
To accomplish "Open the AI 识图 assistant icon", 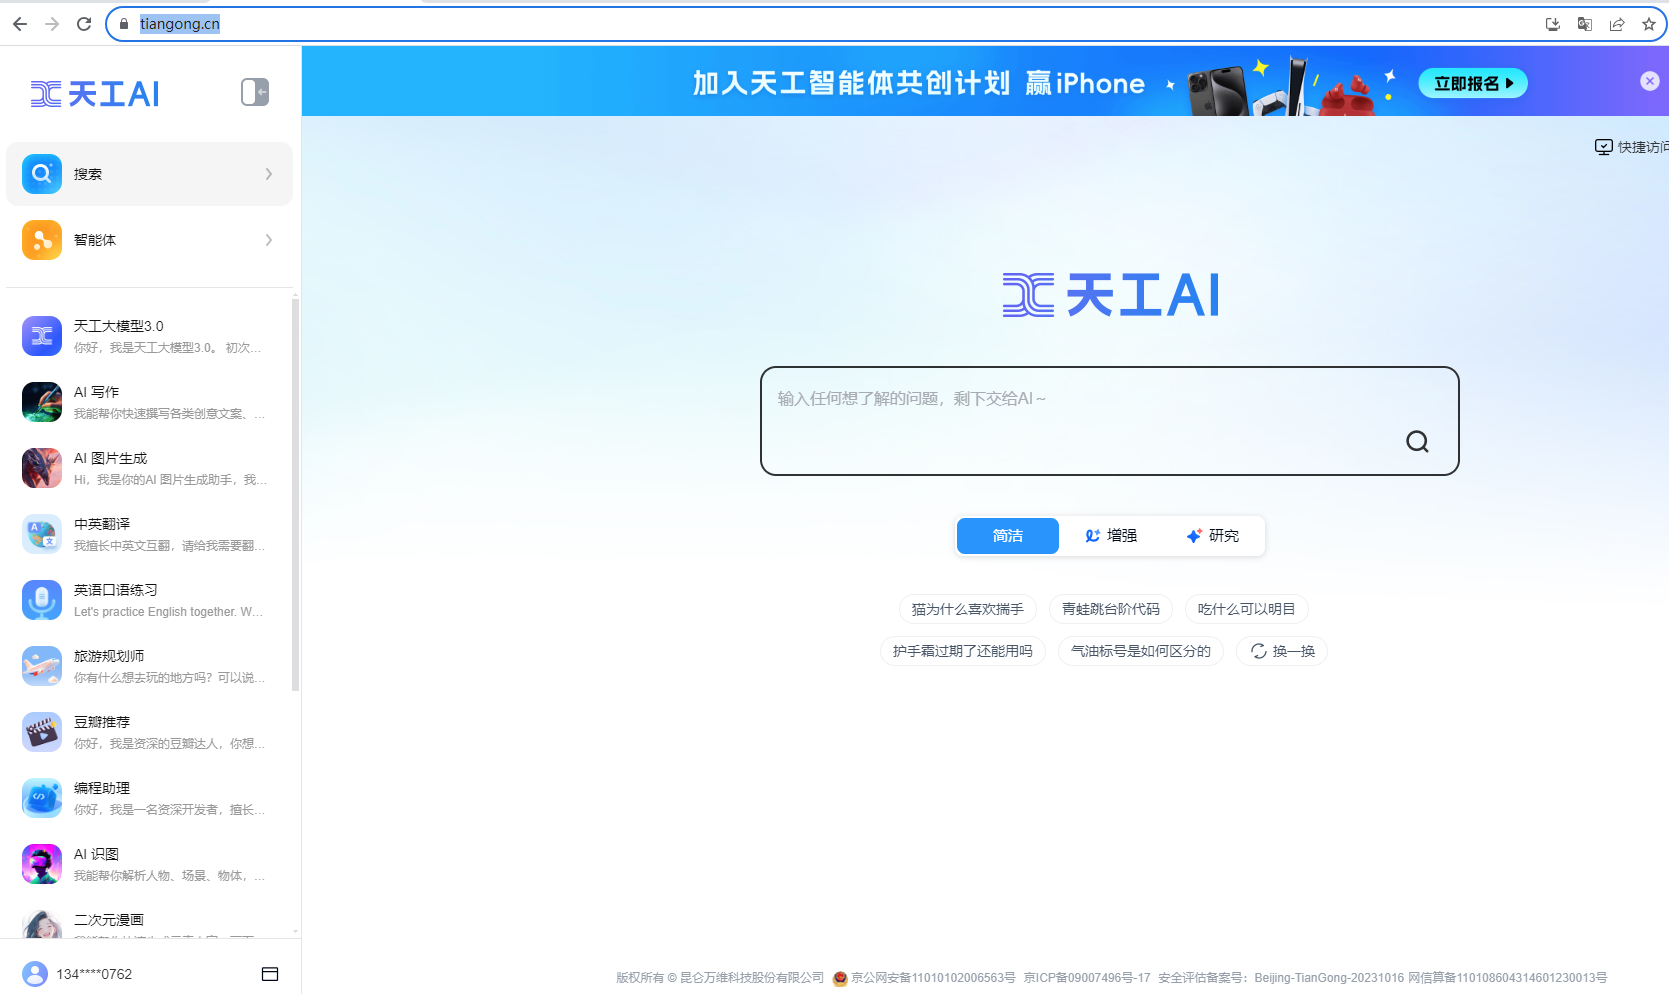I will (x=42, y=864).
